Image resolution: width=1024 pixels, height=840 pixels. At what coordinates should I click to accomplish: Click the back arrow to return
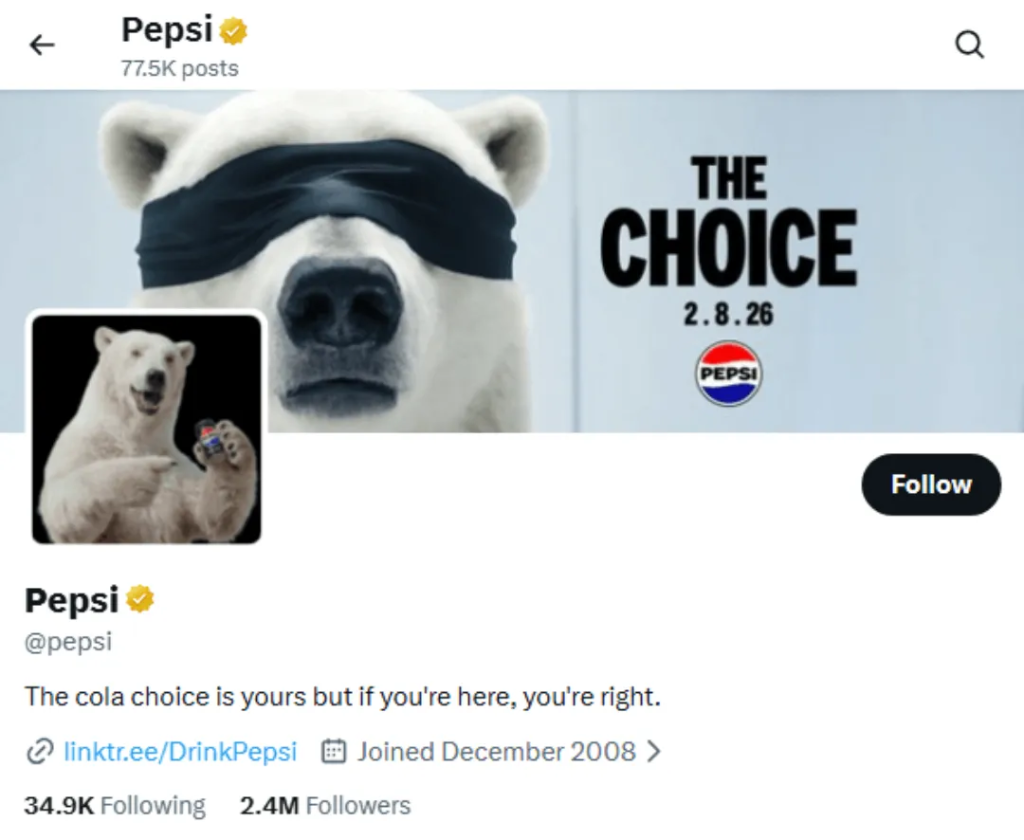(41, 44)
